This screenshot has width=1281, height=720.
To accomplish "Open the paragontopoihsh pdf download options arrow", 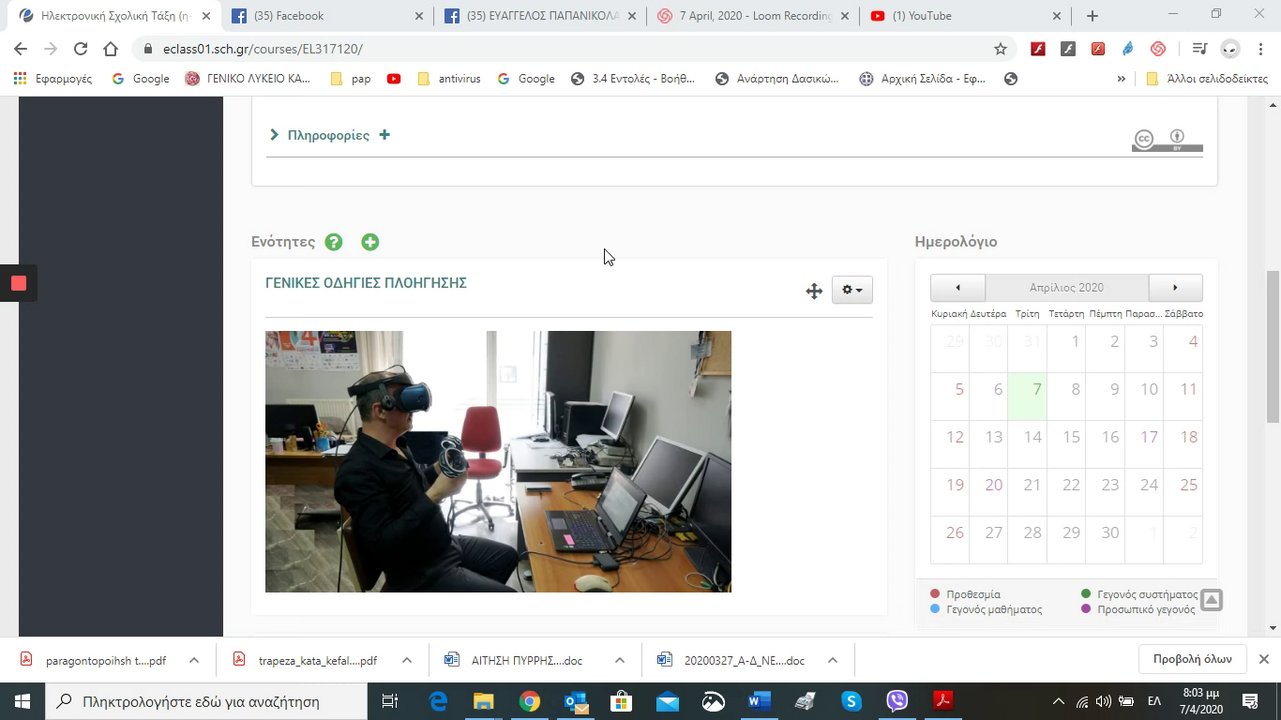I will coord(194,660).
